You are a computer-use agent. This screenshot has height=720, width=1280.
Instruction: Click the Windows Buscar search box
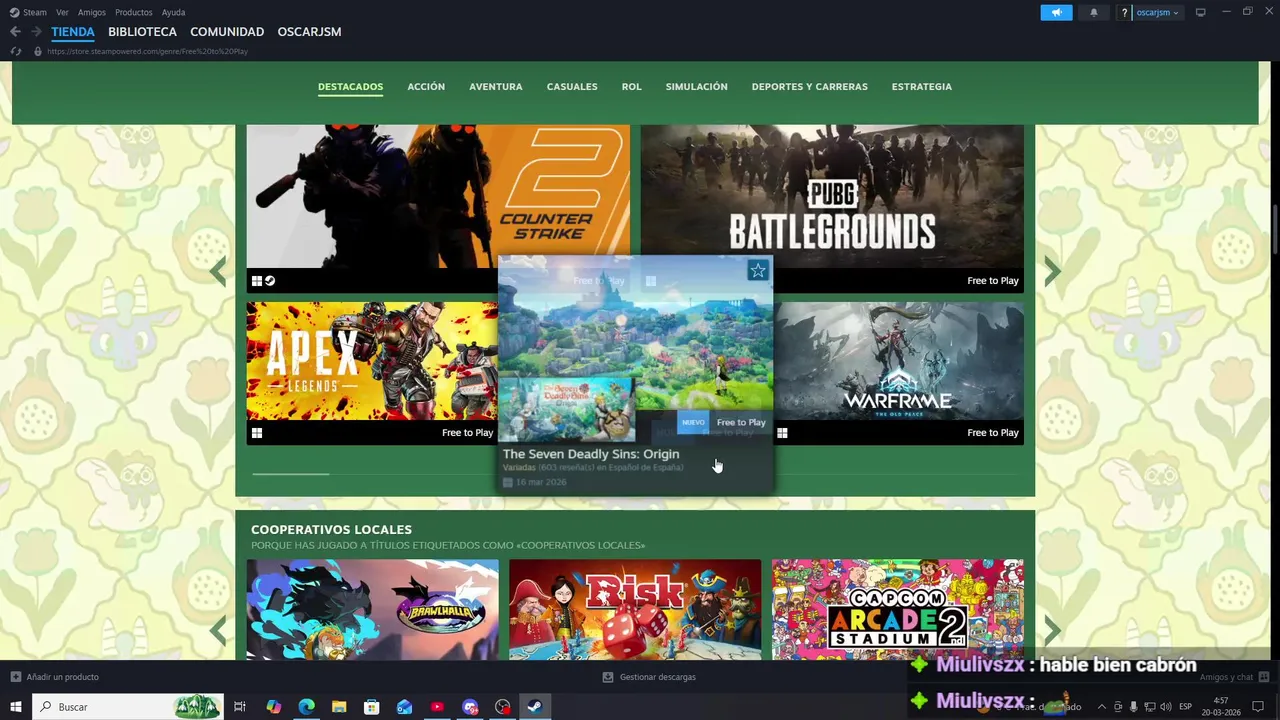pos(127,707)
